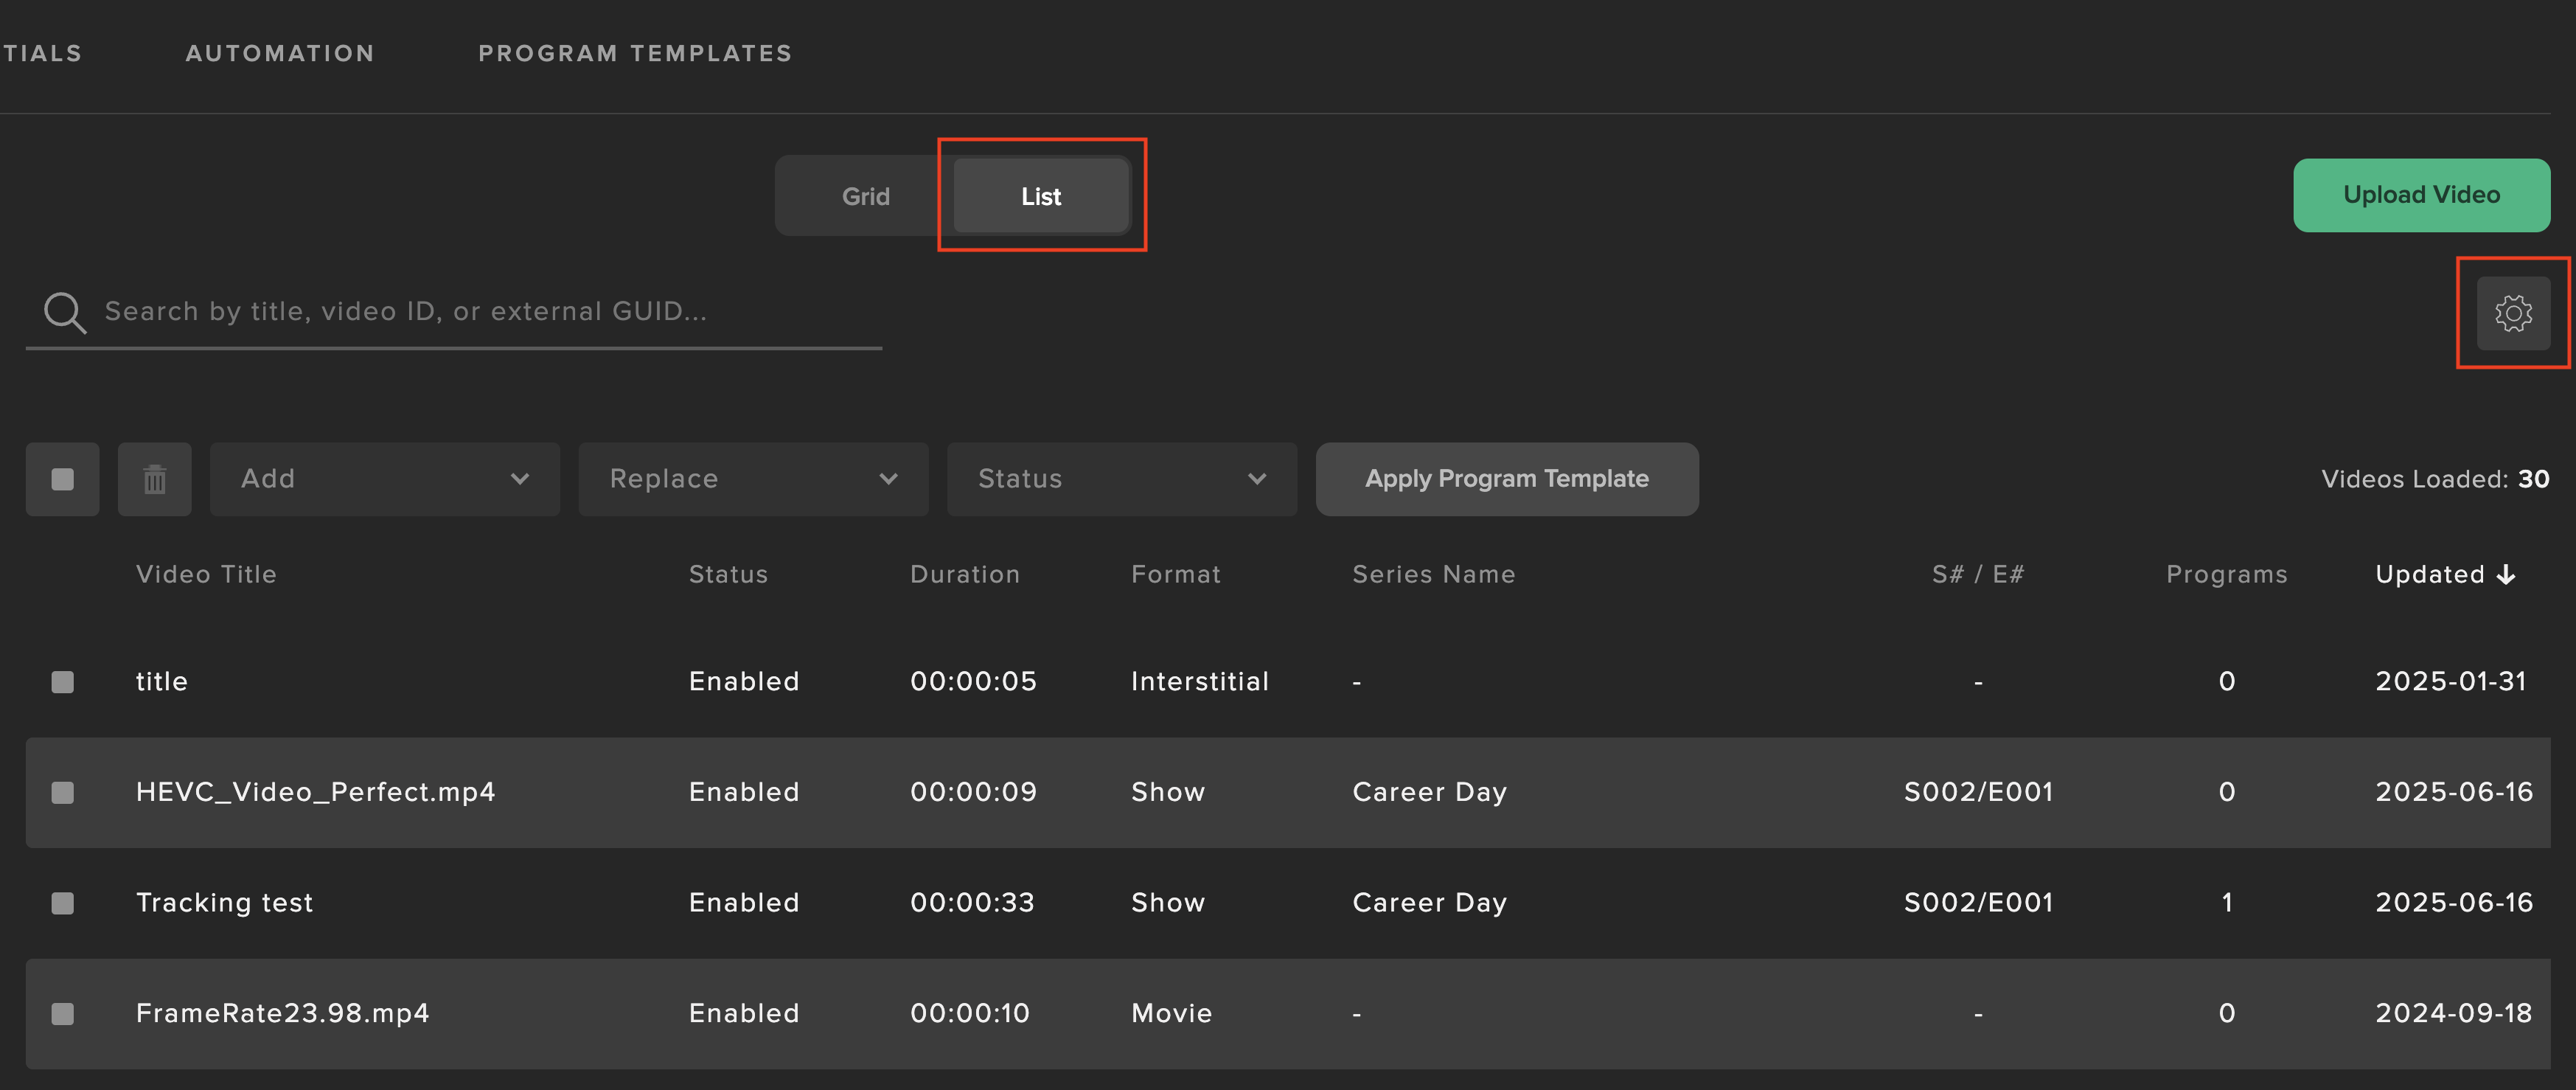Check the box for title video
2576x1090 pixels.
pos(62,682)
